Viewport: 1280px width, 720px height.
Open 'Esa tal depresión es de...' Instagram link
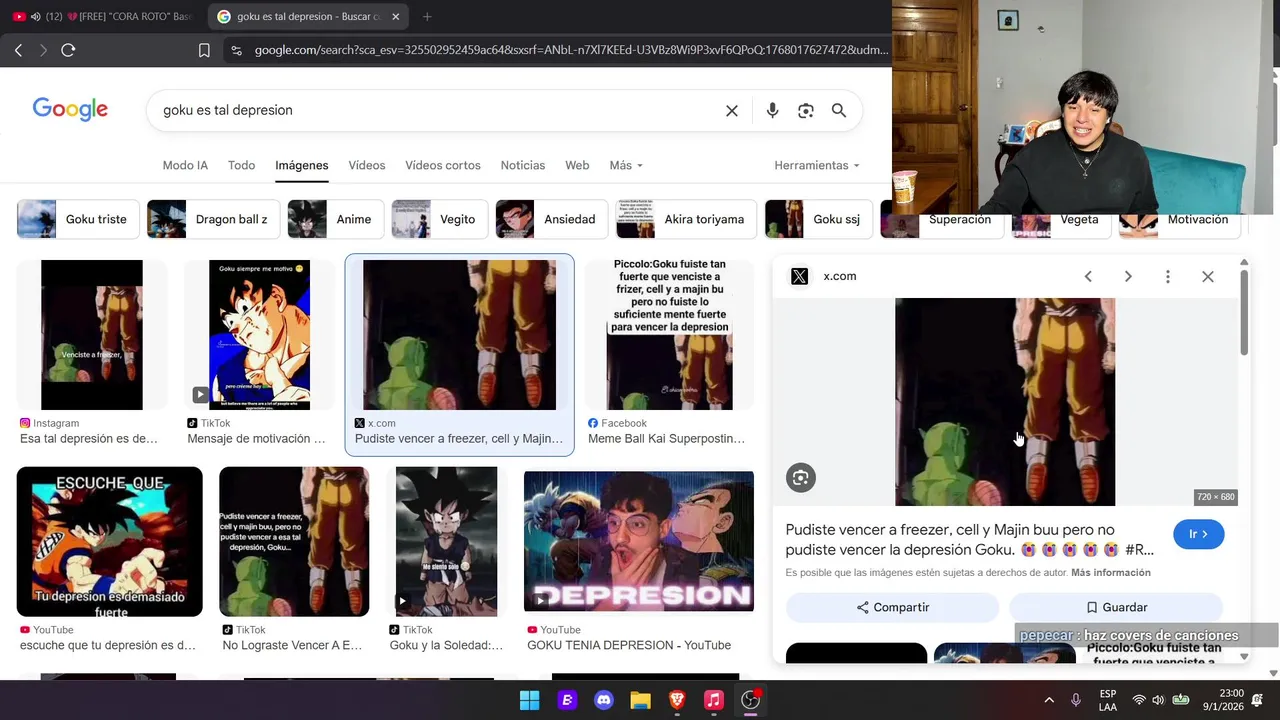tap(89, 439)
